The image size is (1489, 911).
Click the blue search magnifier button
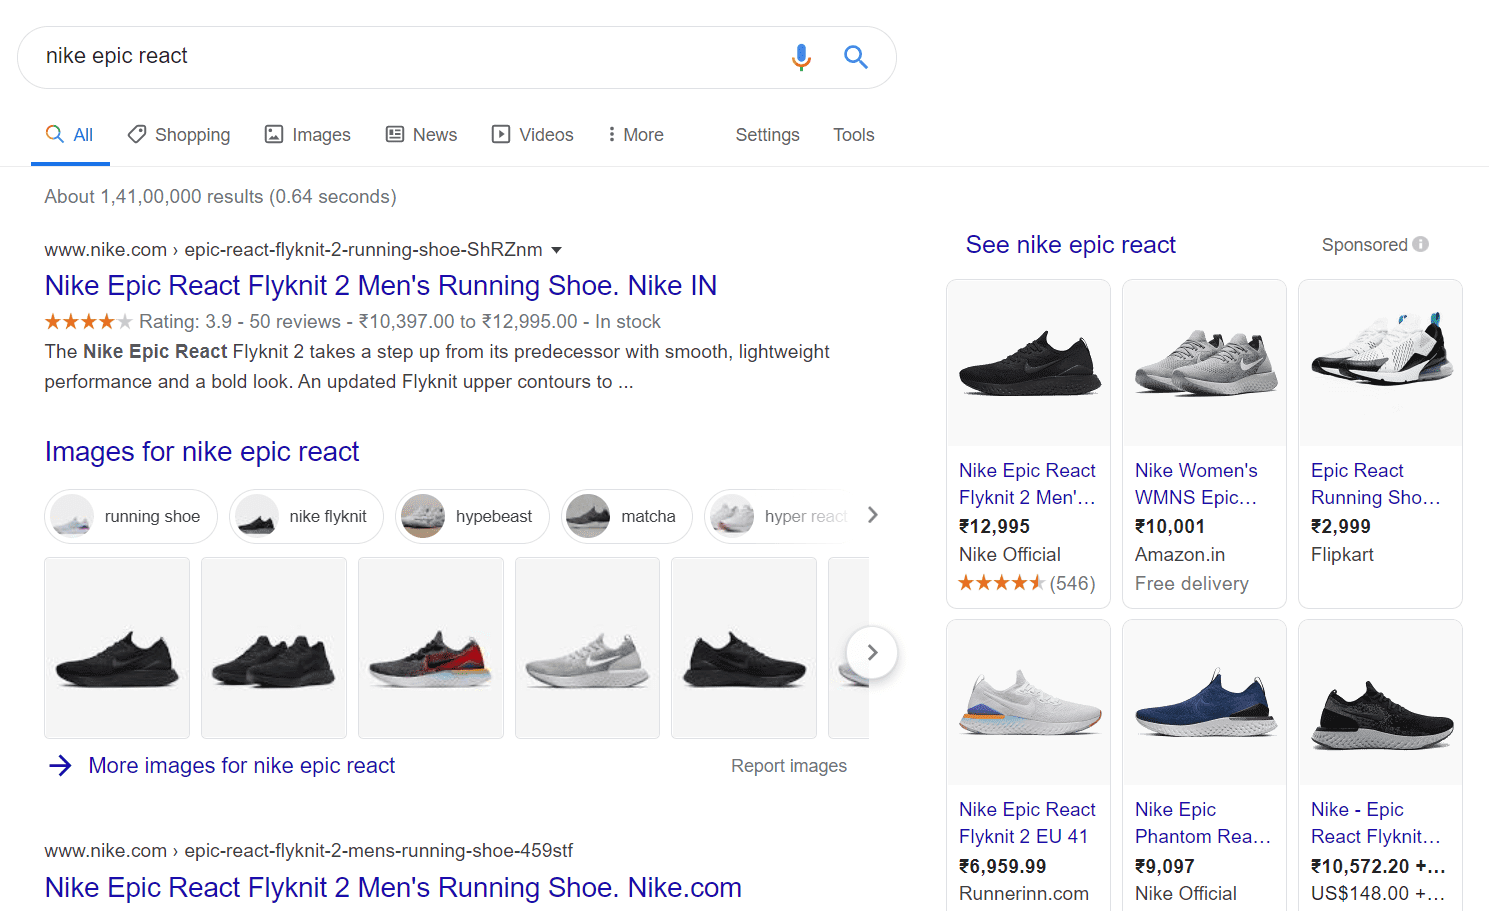coord(855,57)
